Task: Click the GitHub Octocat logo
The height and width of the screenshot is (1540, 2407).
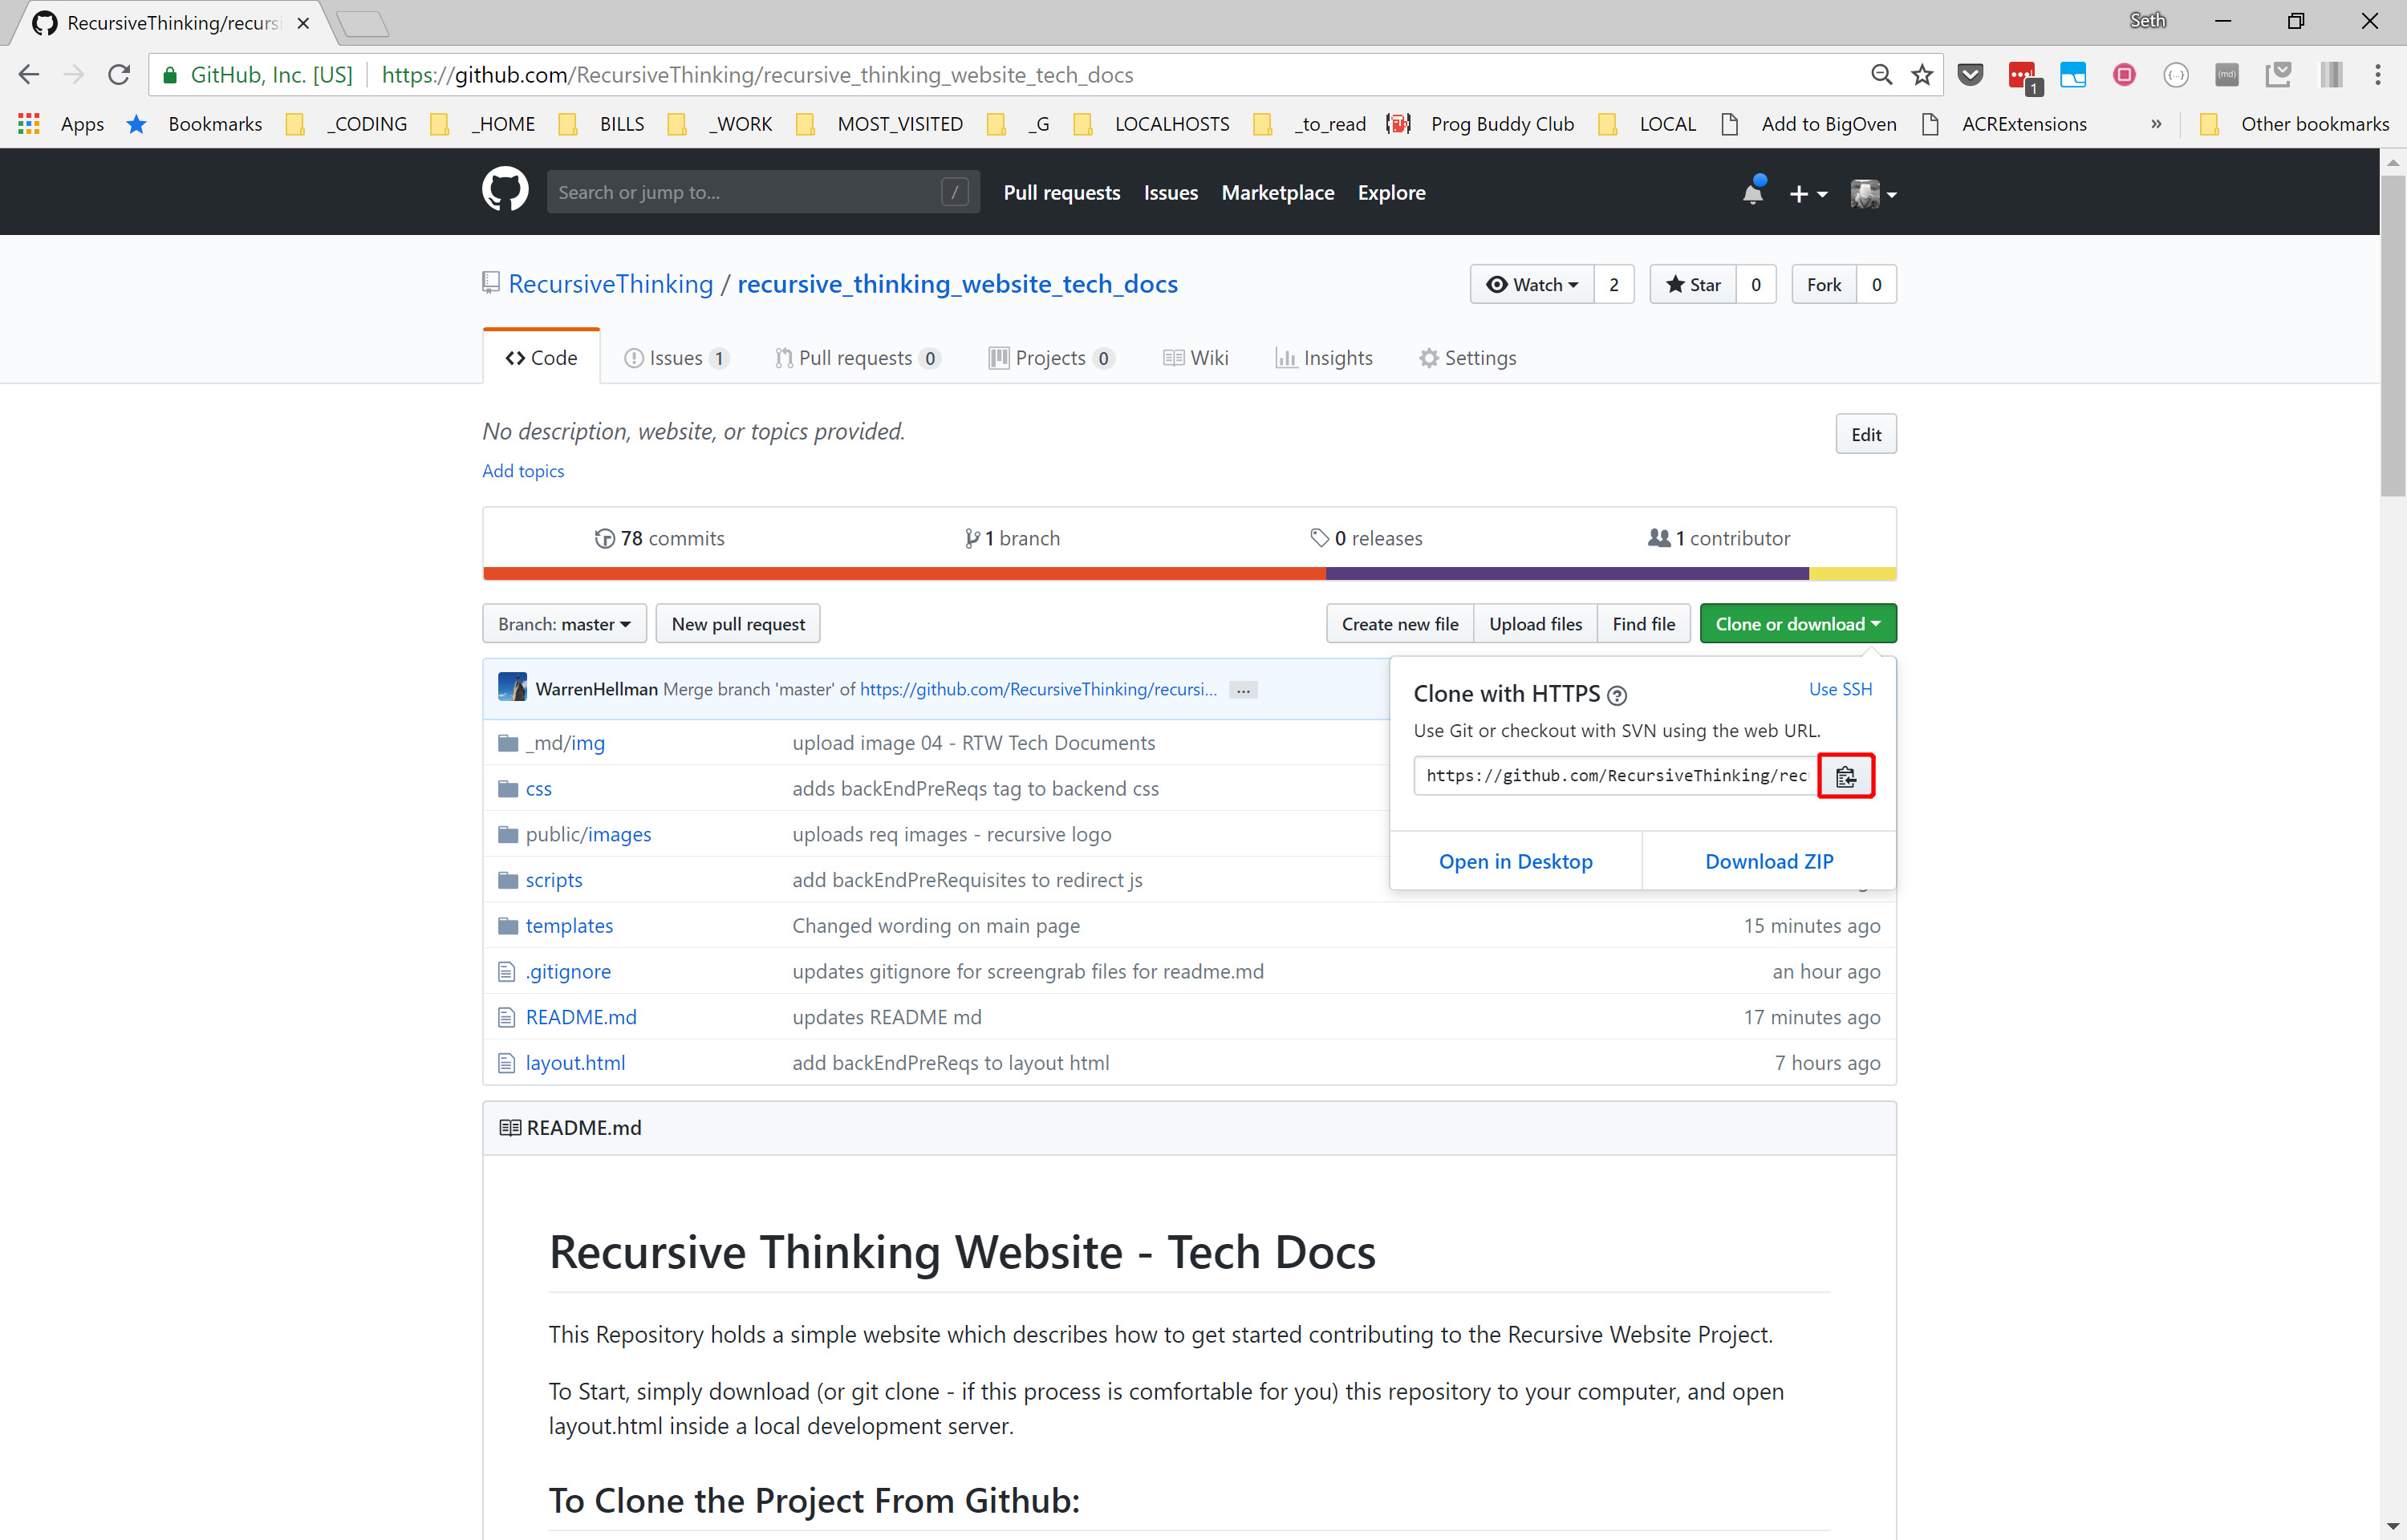Action: (505, 191)
